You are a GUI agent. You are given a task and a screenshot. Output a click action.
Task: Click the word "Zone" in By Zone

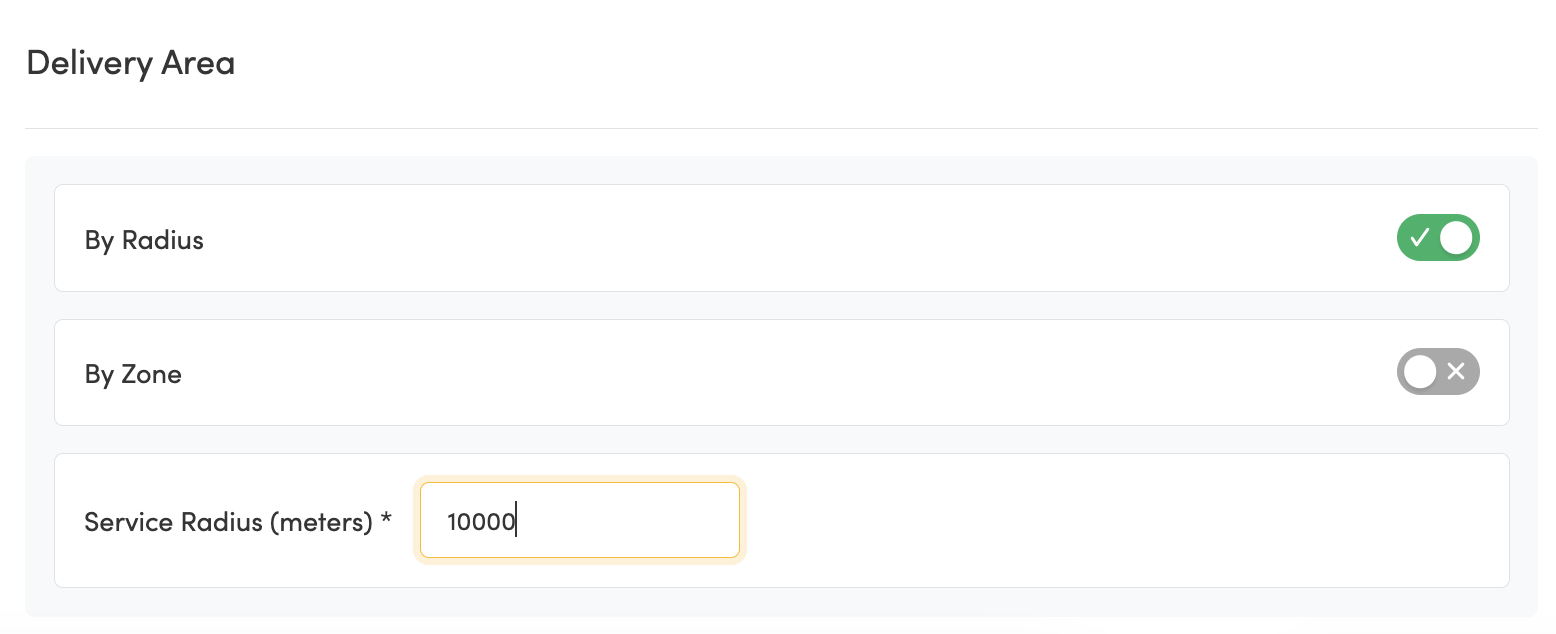point(151,375)
